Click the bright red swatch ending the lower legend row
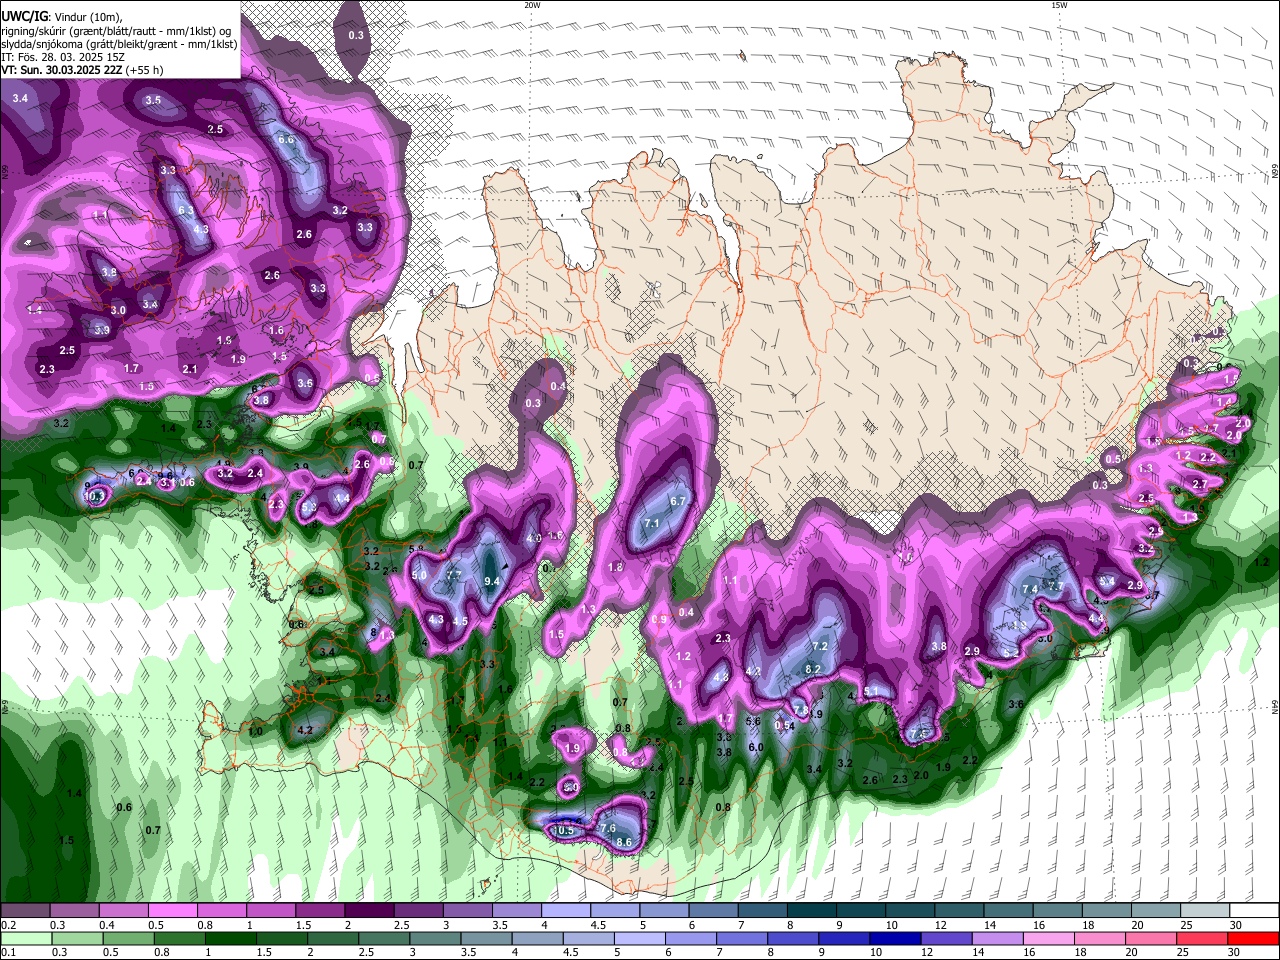Image resolution: width=1280 pixels, height=960 pixels. click(x=1253, y=939)
